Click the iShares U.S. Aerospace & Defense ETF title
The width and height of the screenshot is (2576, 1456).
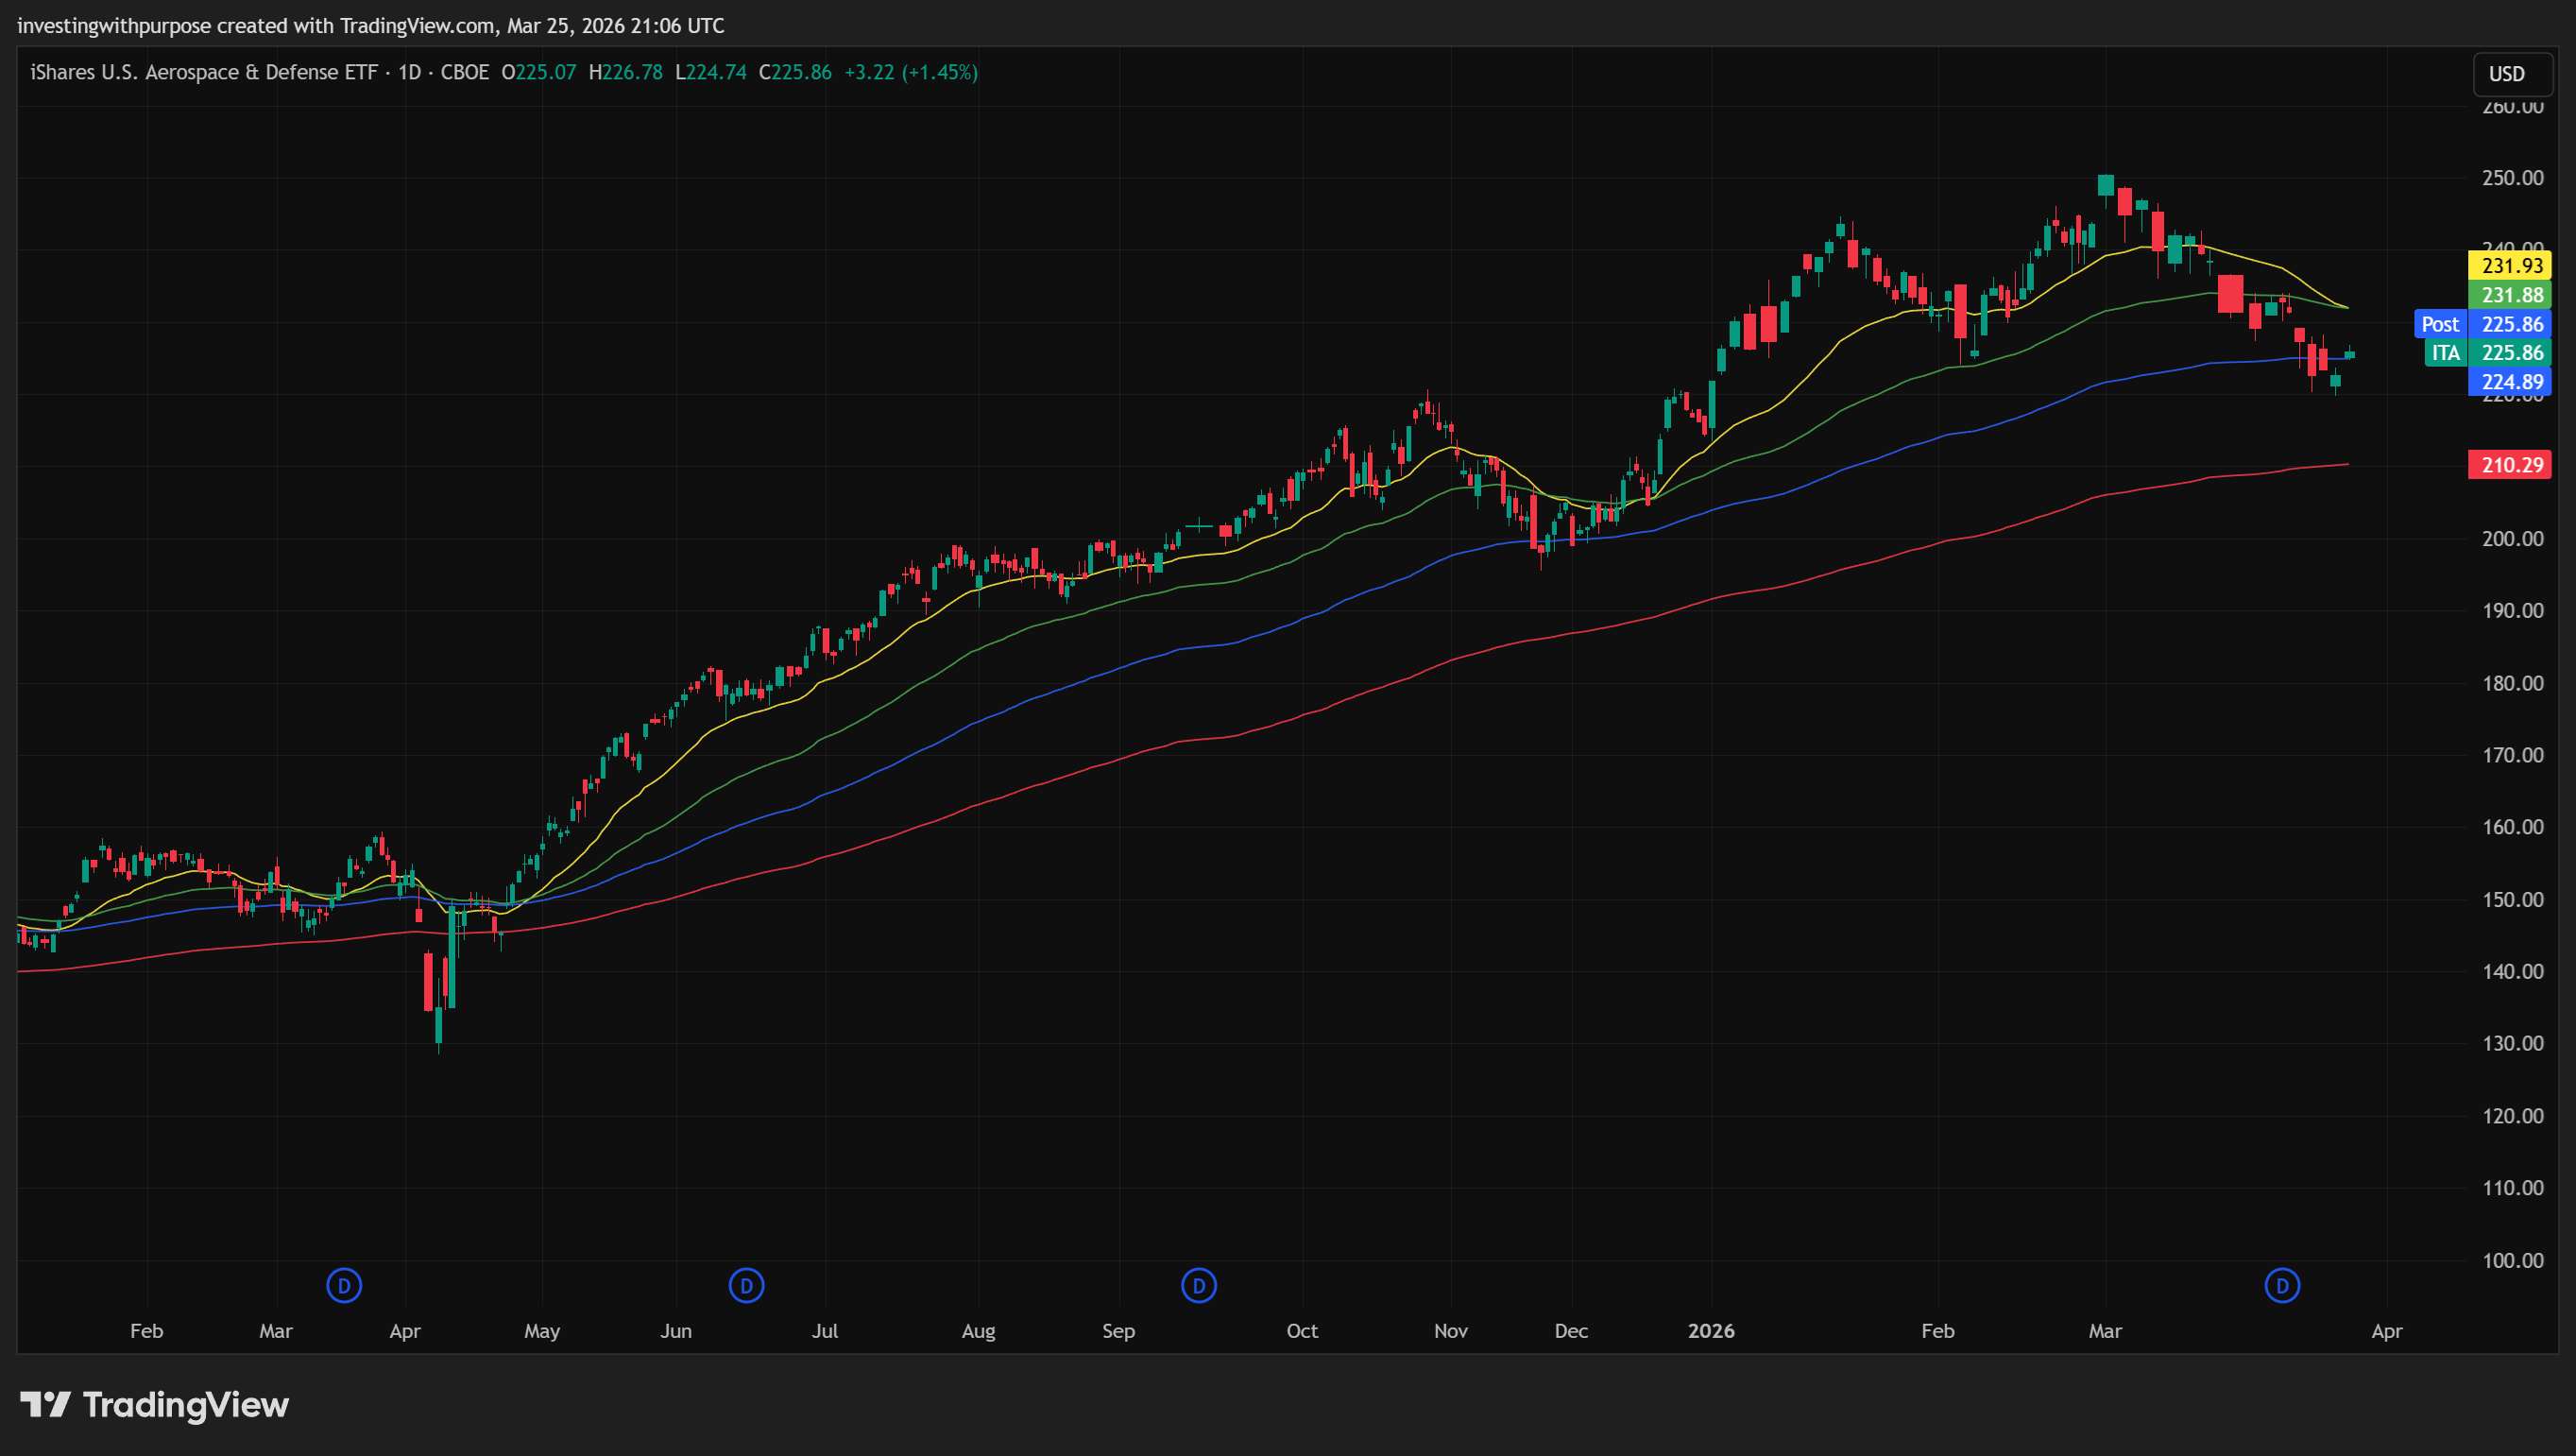click(x=204, y=72)
